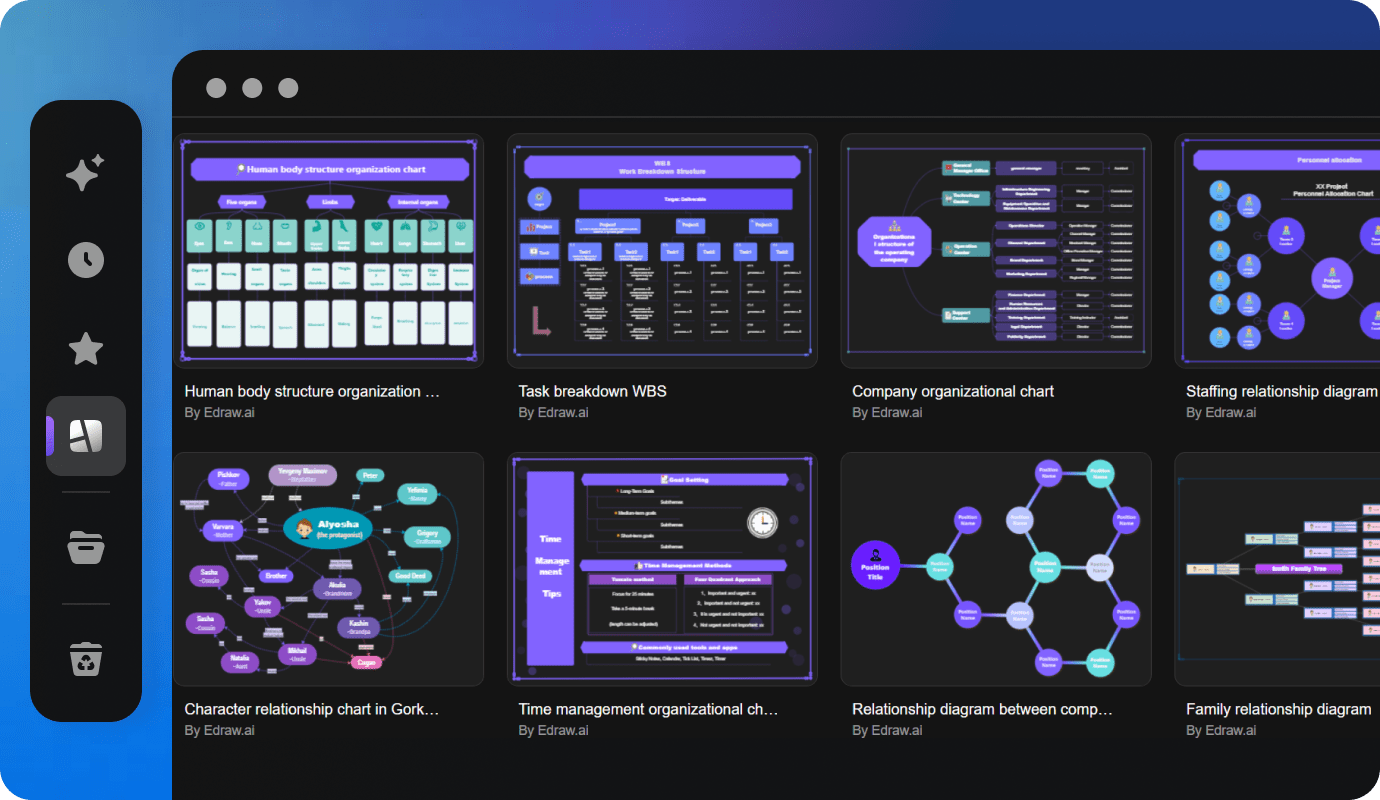Click the 'Human body structure organization …' title

[312, 392]
